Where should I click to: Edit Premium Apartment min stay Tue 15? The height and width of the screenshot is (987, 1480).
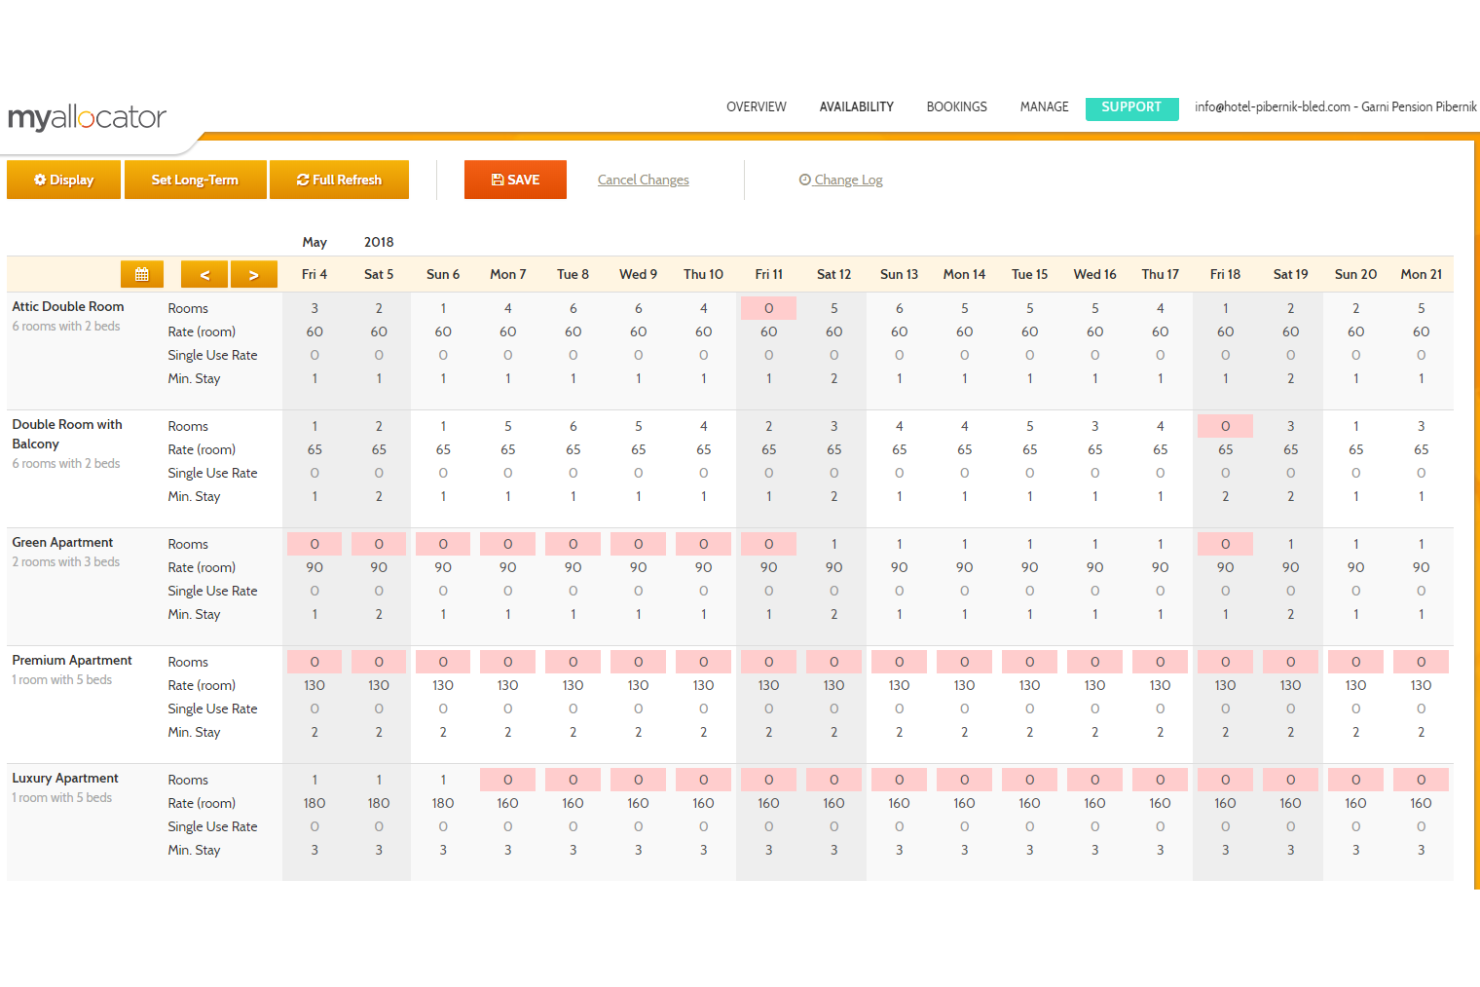(1029, 733)
